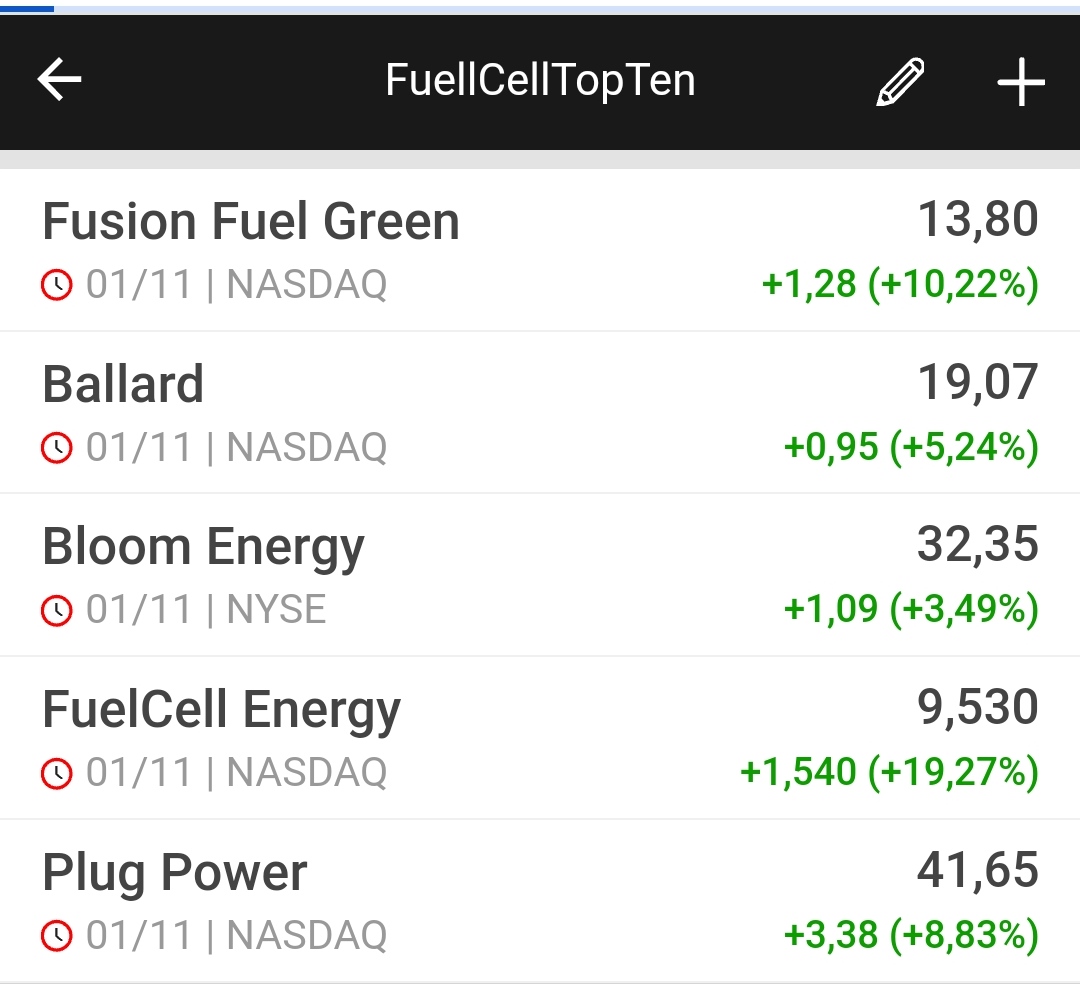The width and height of the screenshot is (1080, 984).
Task: Select the FuelCell Energy stock name
Action: click(221, 710)
